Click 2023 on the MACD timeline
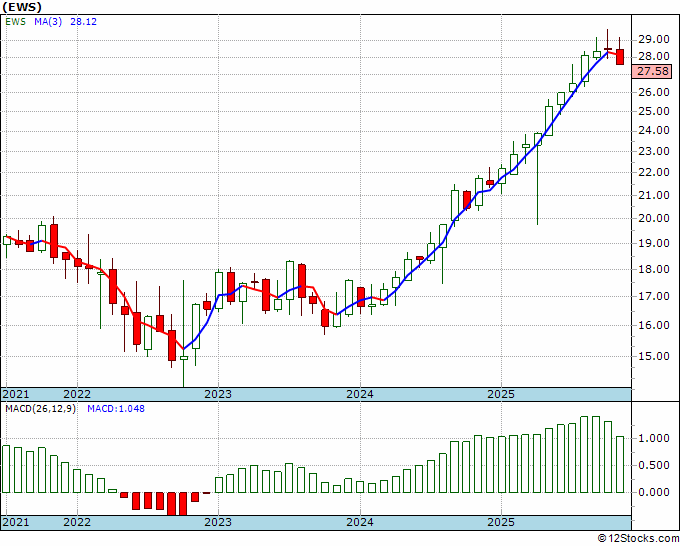The height and width of the screenshot is (546, 680). pos(218,522)
